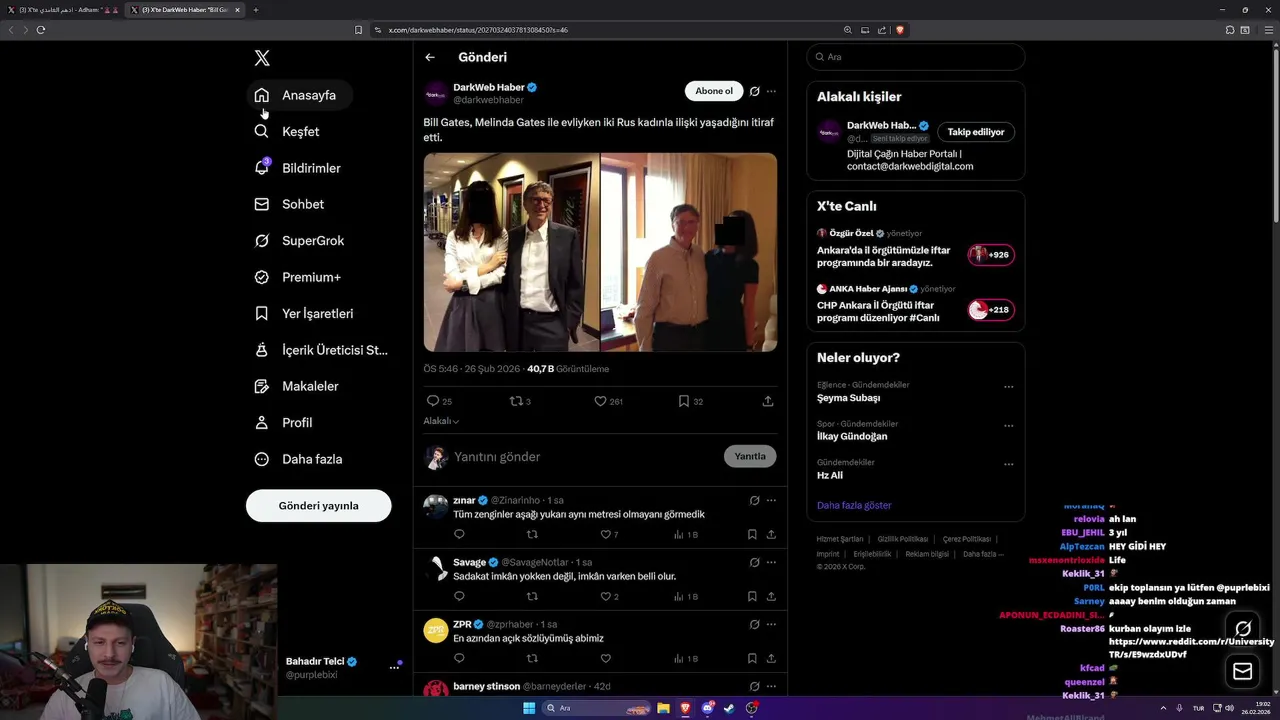This screenshot has height=720, width=1280.
Task: Open Yer İşaretleri bookmarks
Action: coord(304,313)
